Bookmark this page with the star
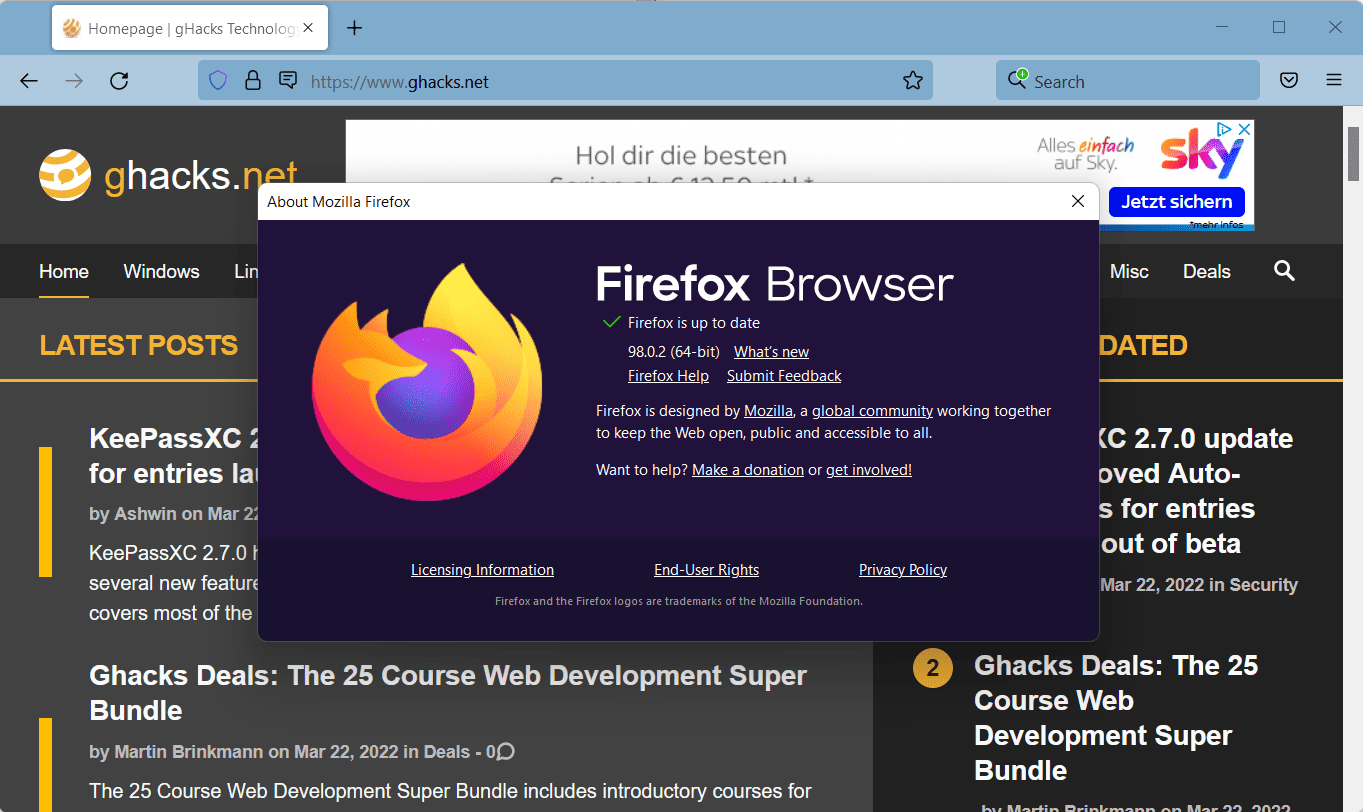This screenshot has height=812, width=1363. (912, 81)
